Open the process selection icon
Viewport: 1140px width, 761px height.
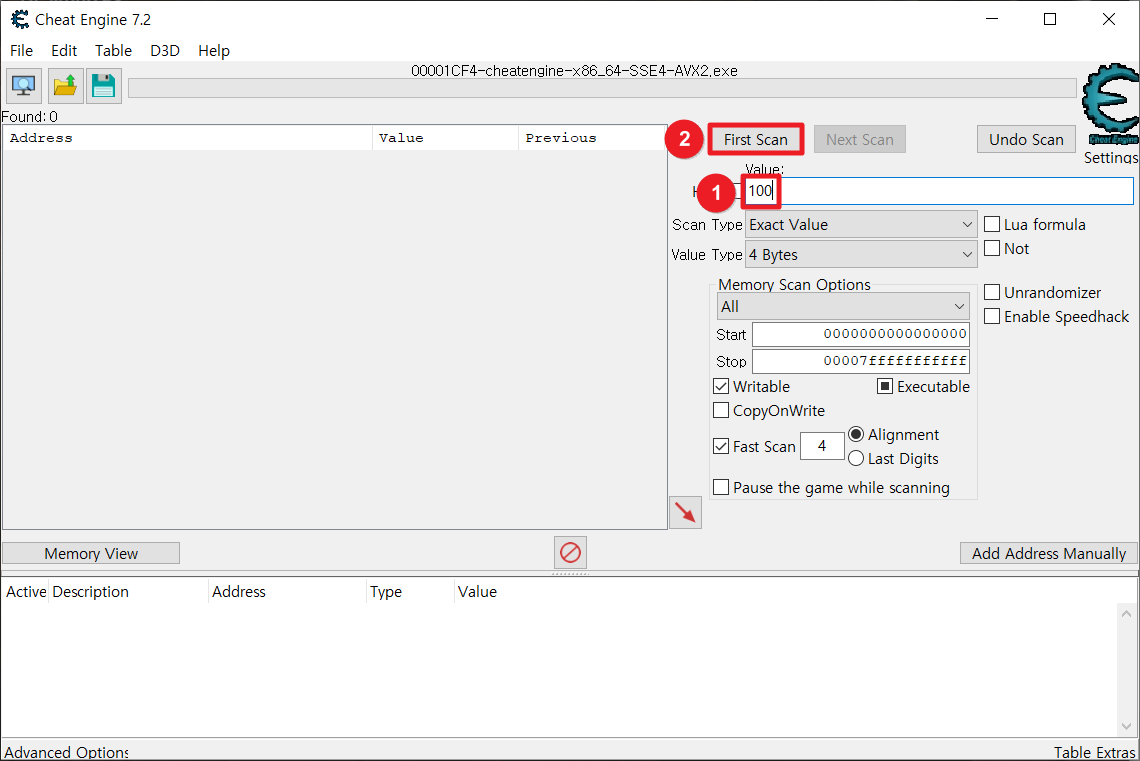24,86
